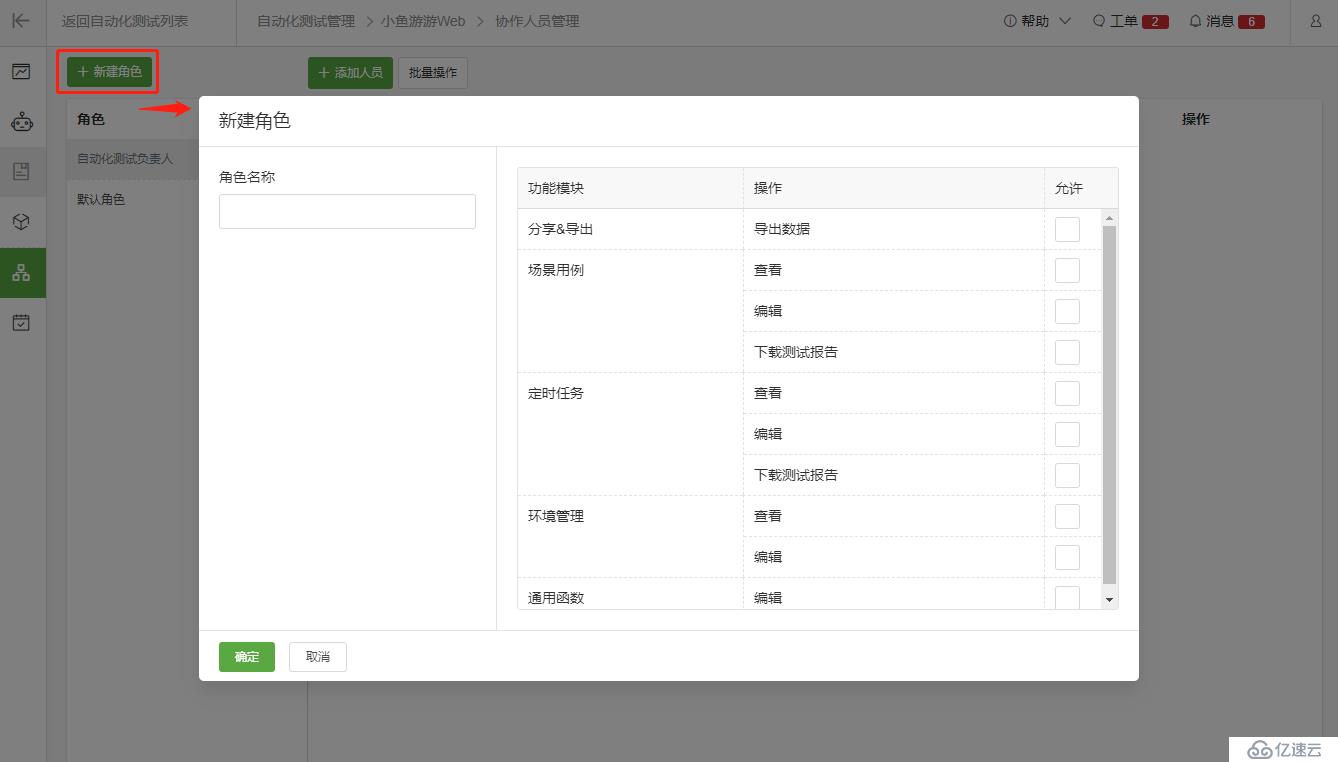This screenshot has width=1338, height=762.
Task: Click the 确定 confirm button
Action: pos(247,657)
